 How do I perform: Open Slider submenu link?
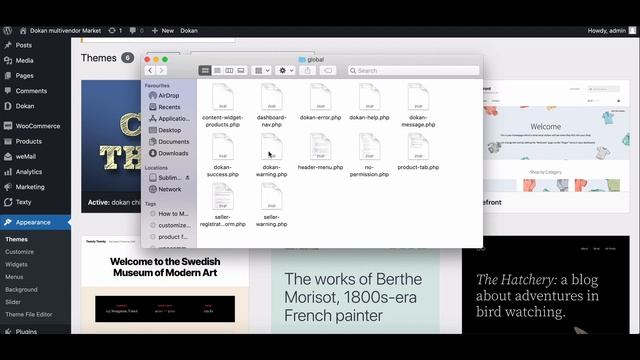(13, 302)
